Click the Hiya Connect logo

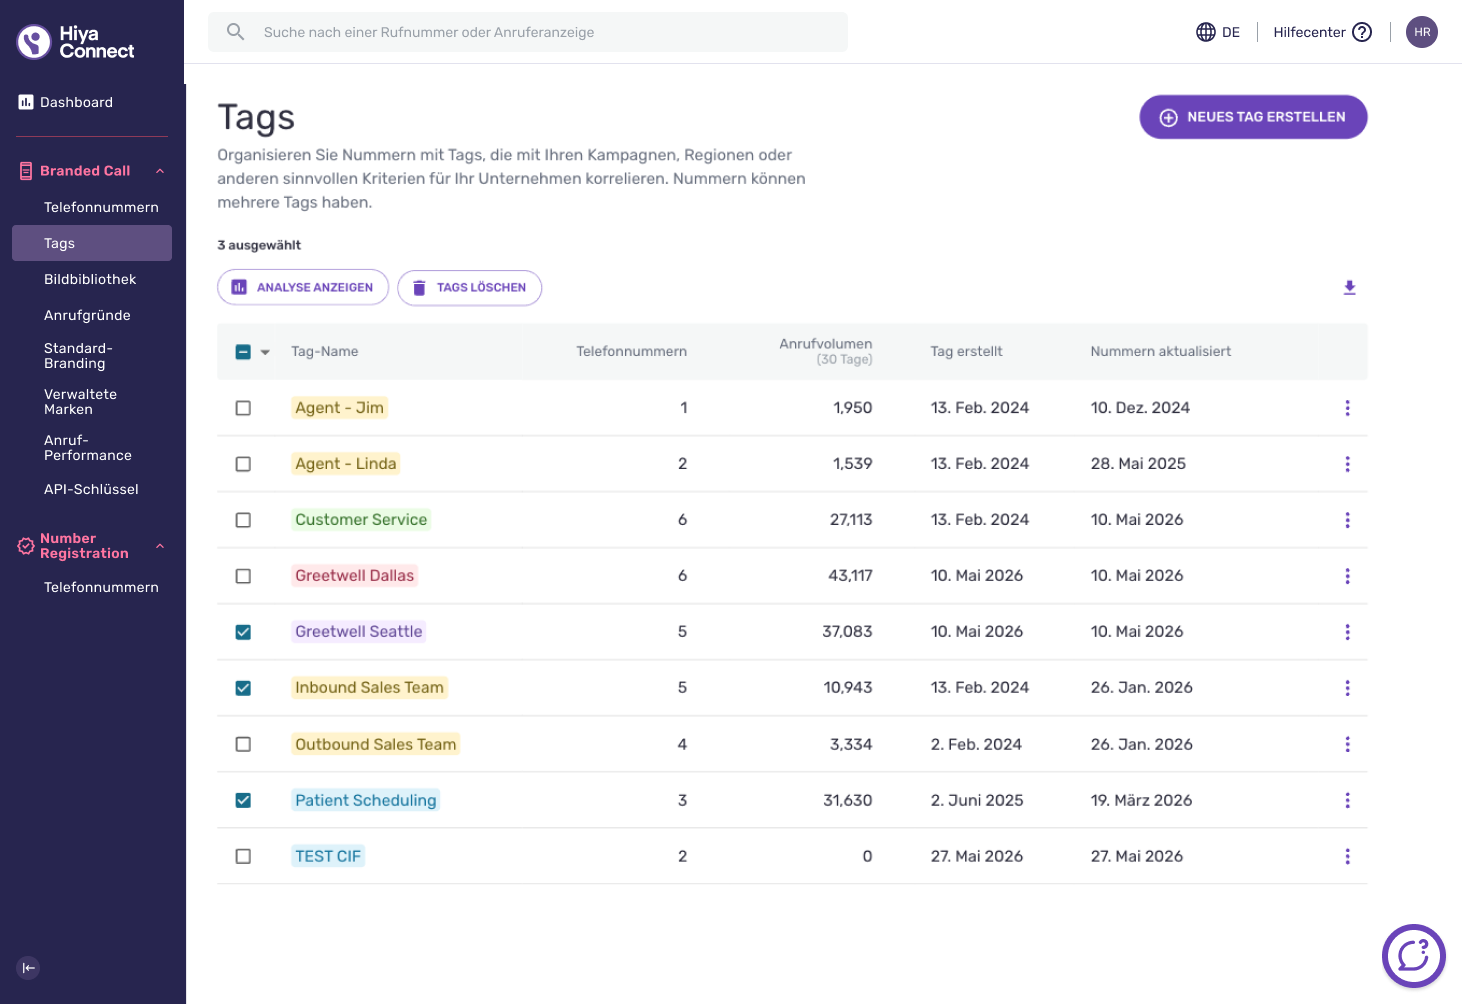point(76,42)
